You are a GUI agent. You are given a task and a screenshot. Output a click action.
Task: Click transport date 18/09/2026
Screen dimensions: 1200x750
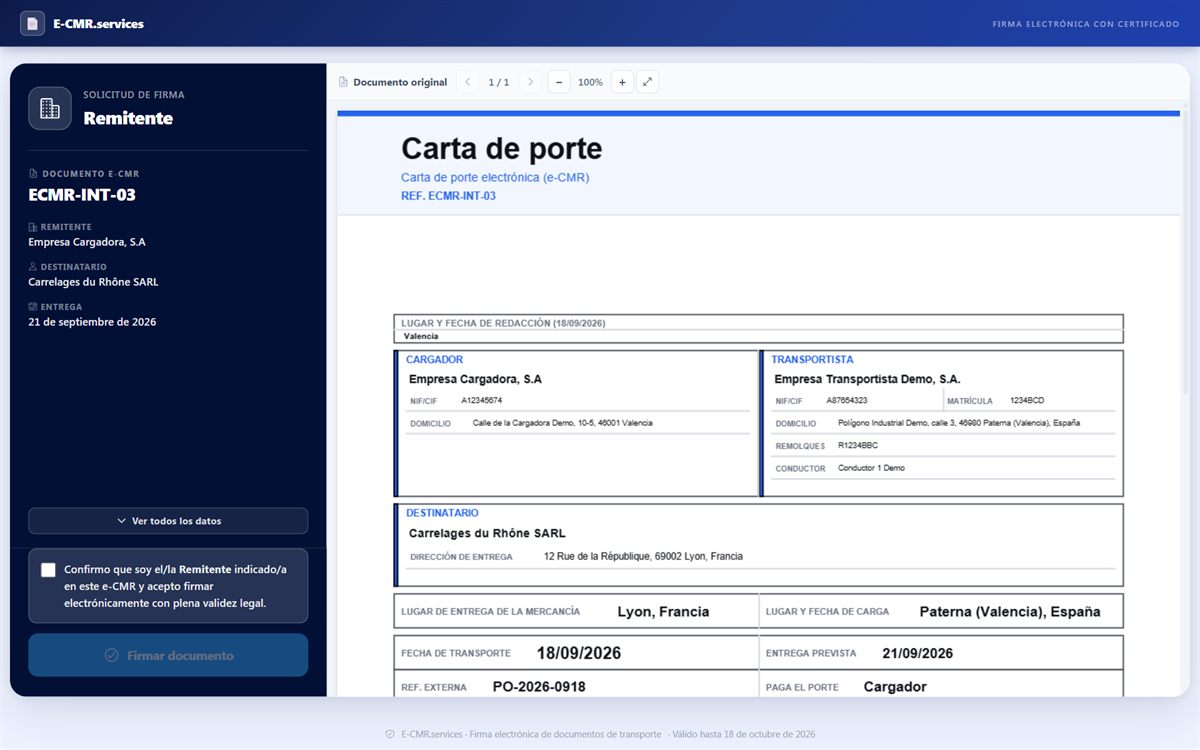tap(579, 653)
